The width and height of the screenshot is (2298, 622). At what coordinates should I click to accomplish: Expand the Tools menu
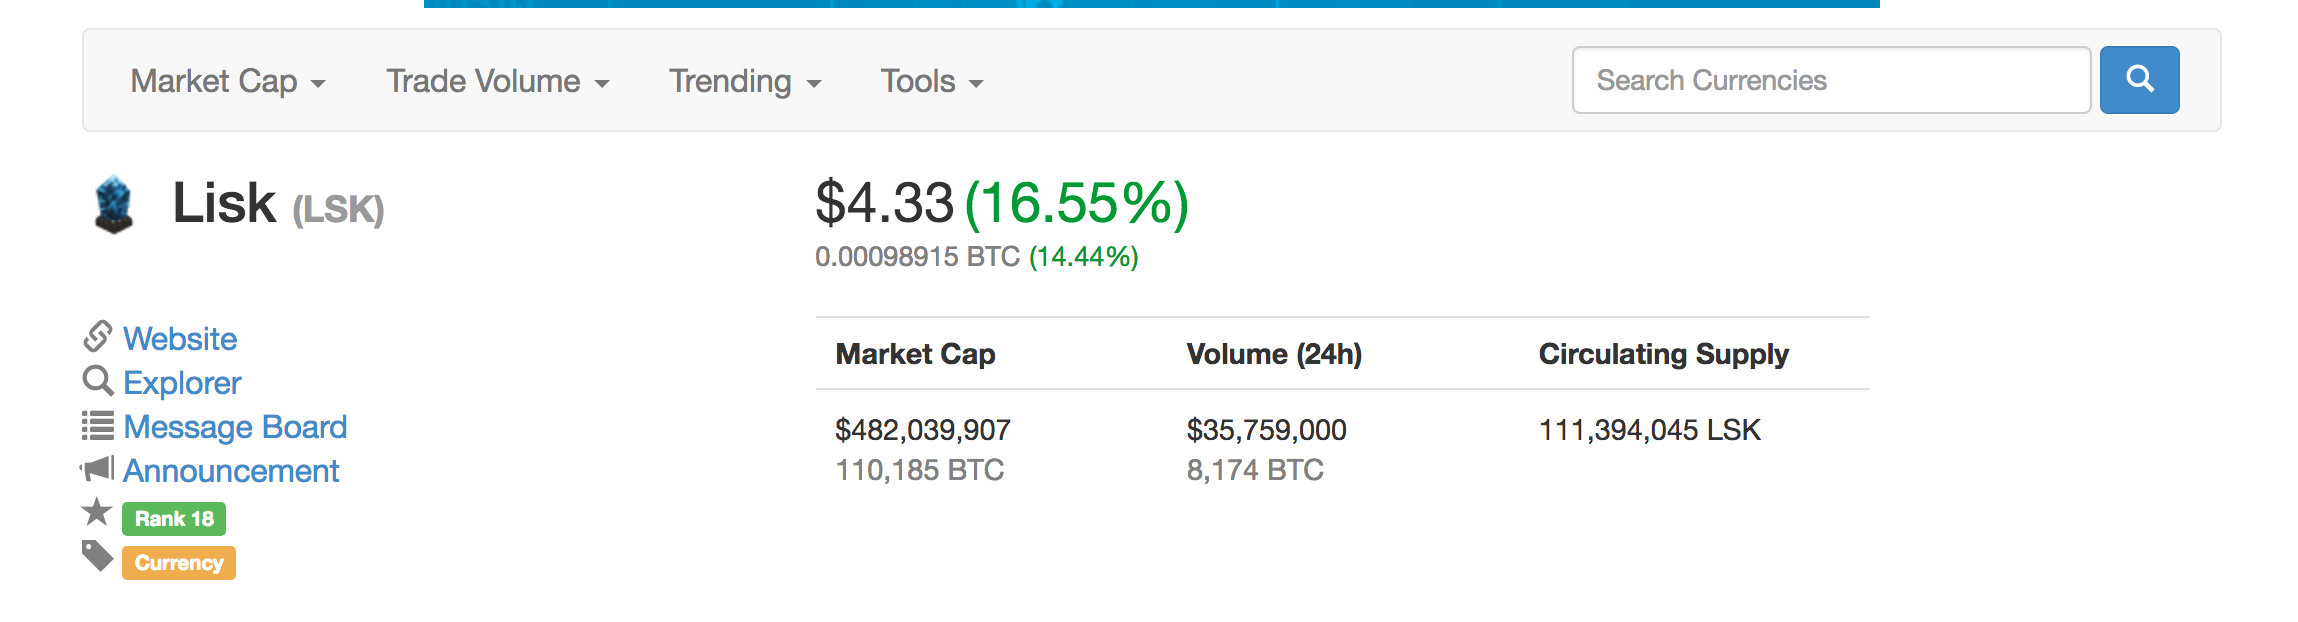click(x=932, y=81)
